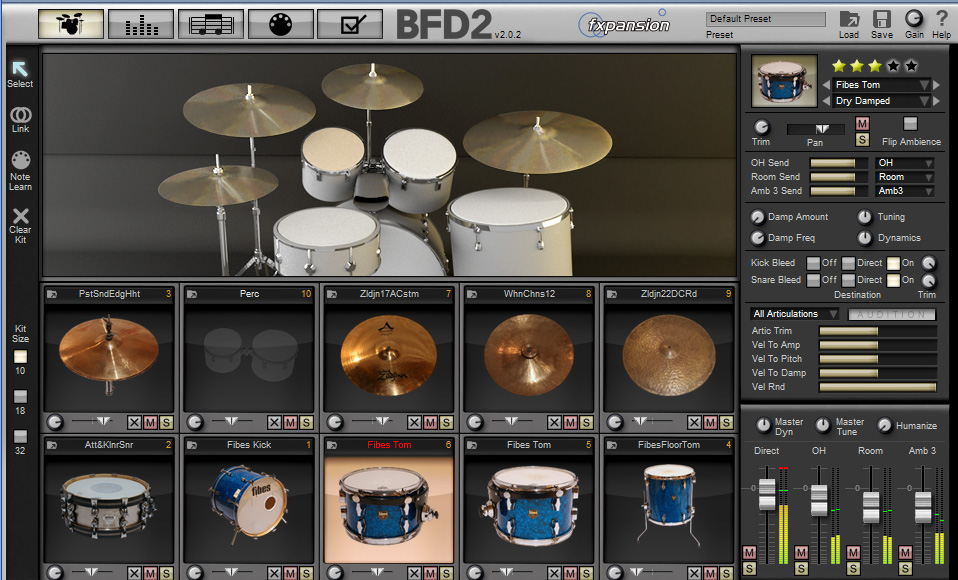
Task: Set Snare Bleed to On
Action: click(x=893, y=280)
